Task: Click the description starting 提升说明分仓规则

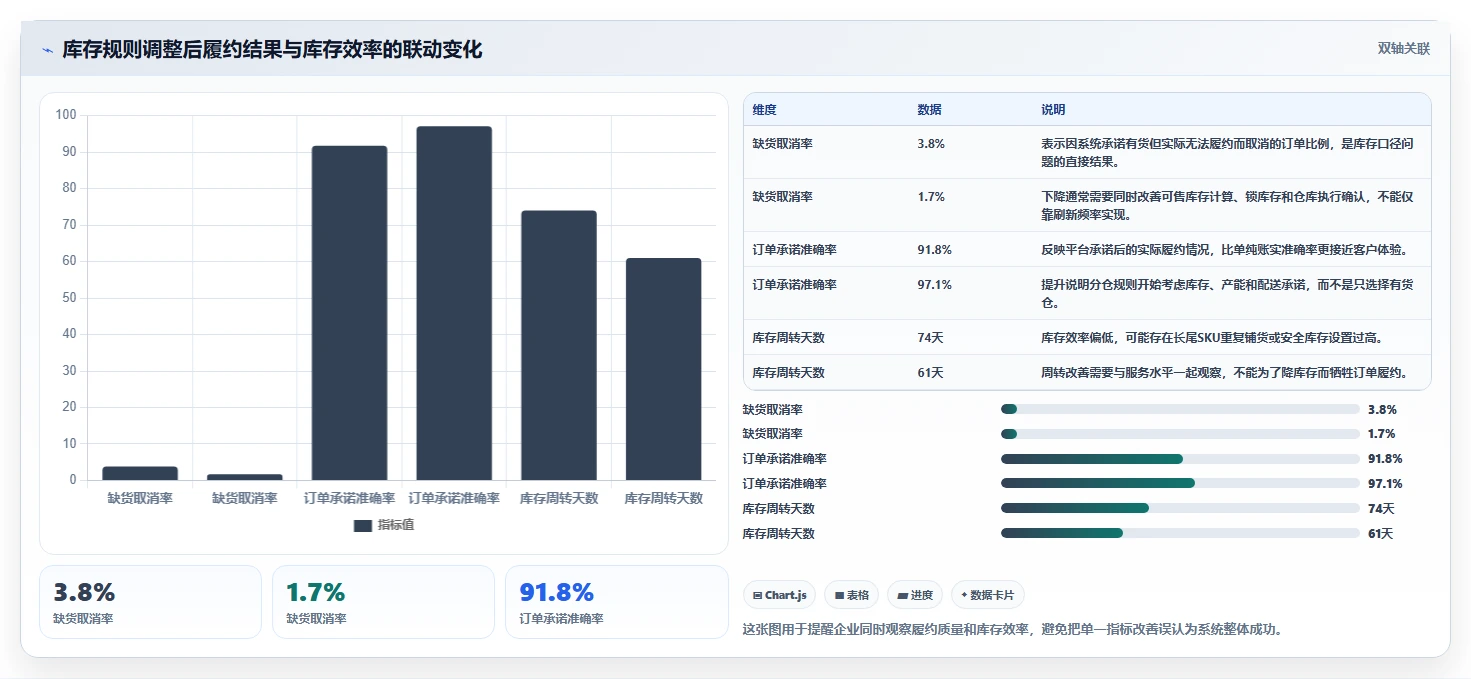Action: click(1227, 293)
